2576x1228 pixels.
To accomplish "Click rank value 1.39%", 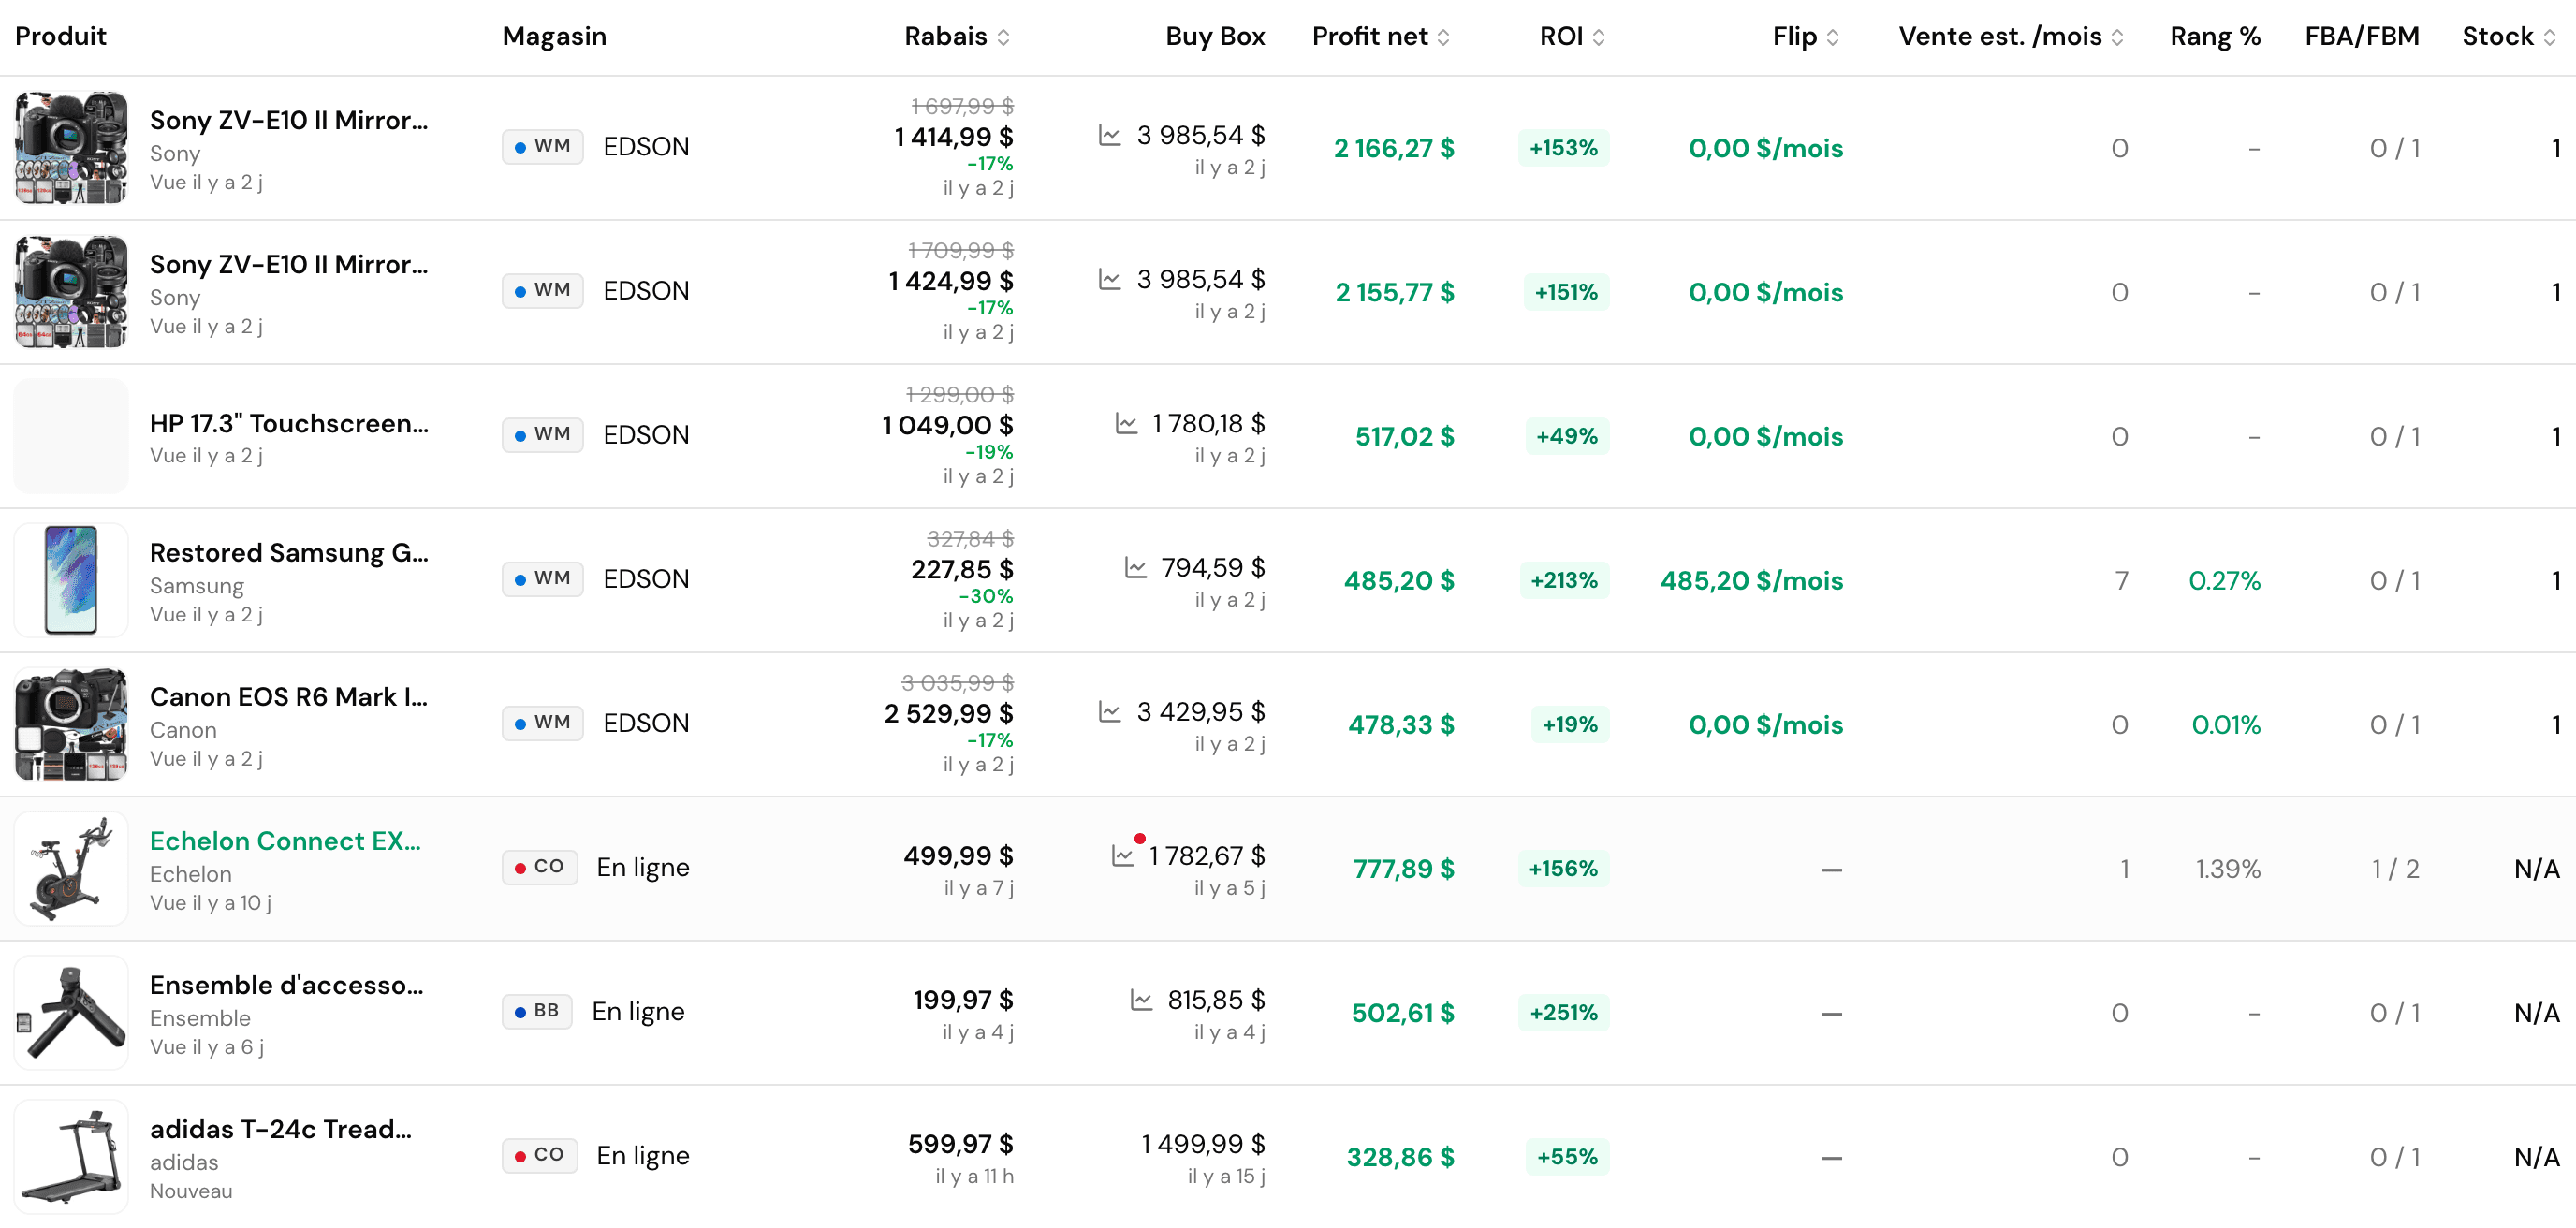I will [x=2228, y=868].
